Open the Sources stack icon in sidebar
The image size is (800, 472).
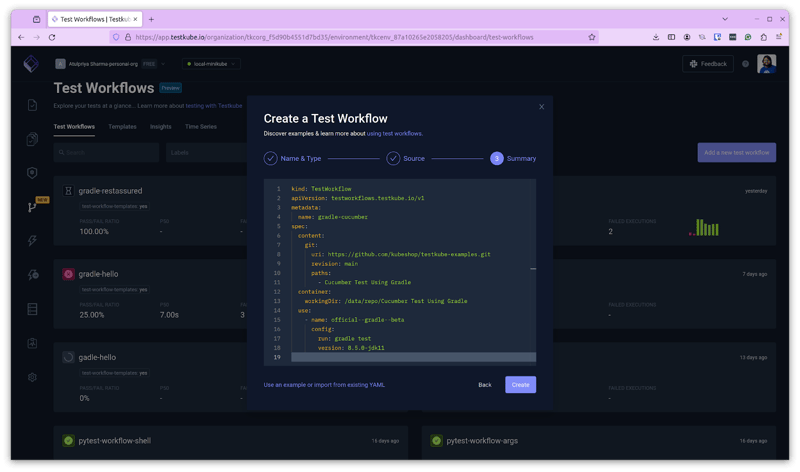pyautogui.click(x=32, y=309)
